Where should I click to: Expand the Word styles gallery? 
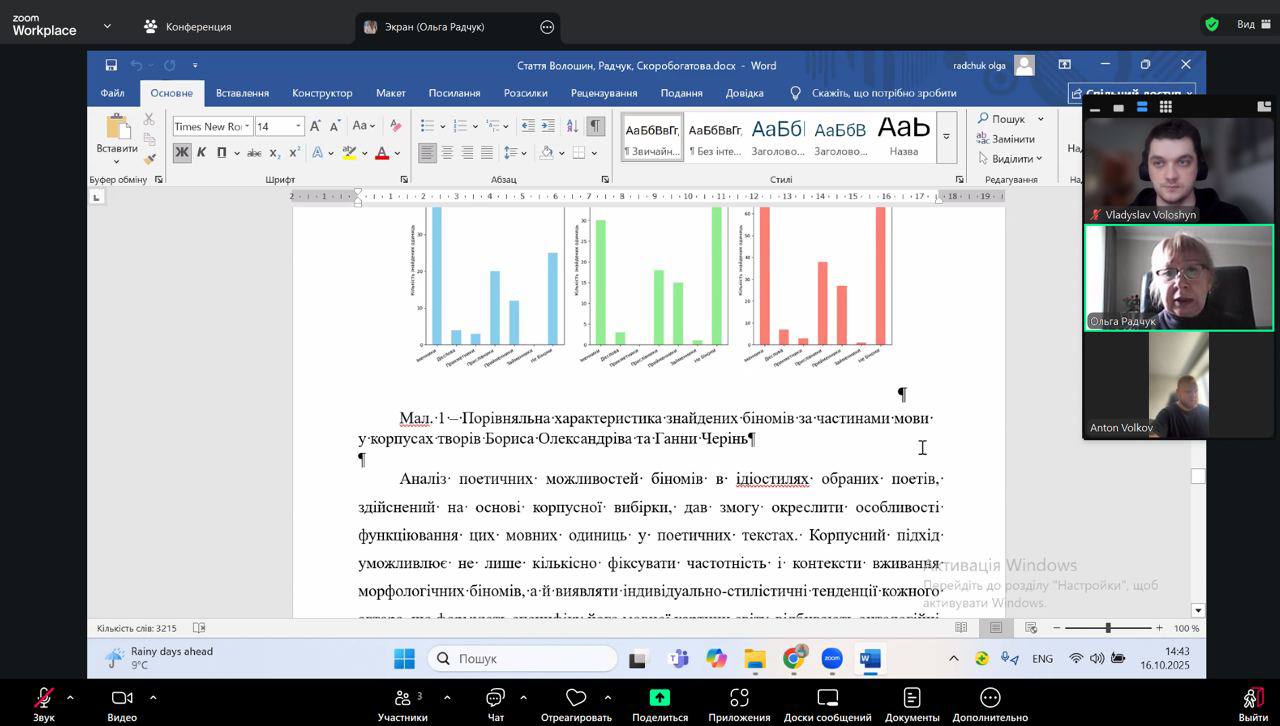(946, 137)
